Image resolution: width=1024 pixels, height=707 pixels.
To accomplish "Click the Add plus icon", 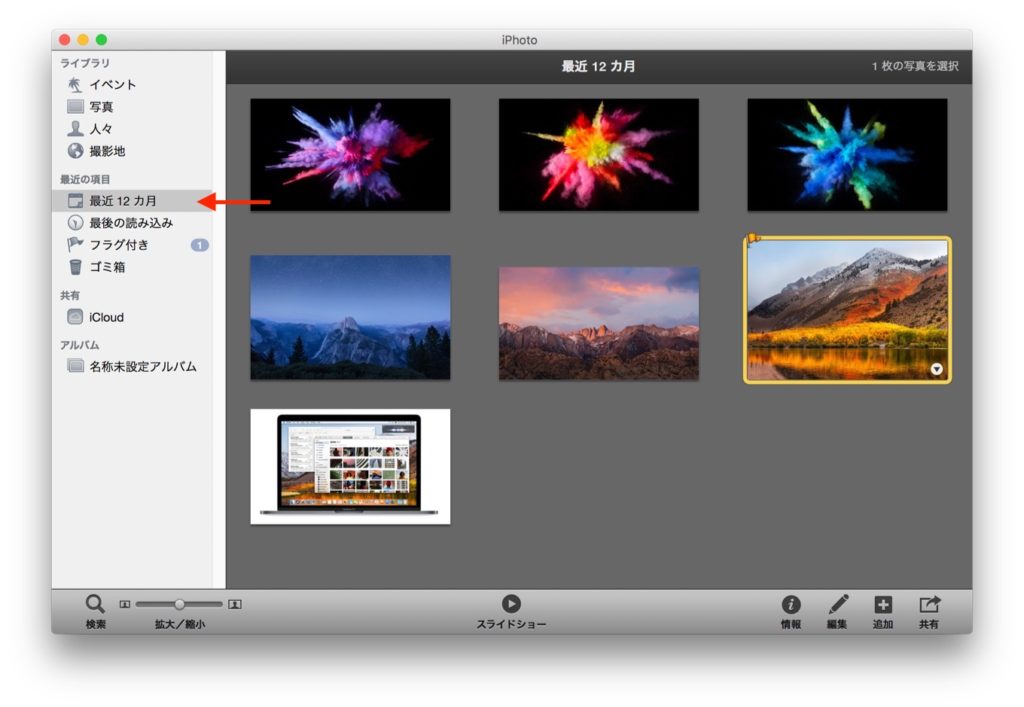I will pyautogui.click(x=883, y=604).
